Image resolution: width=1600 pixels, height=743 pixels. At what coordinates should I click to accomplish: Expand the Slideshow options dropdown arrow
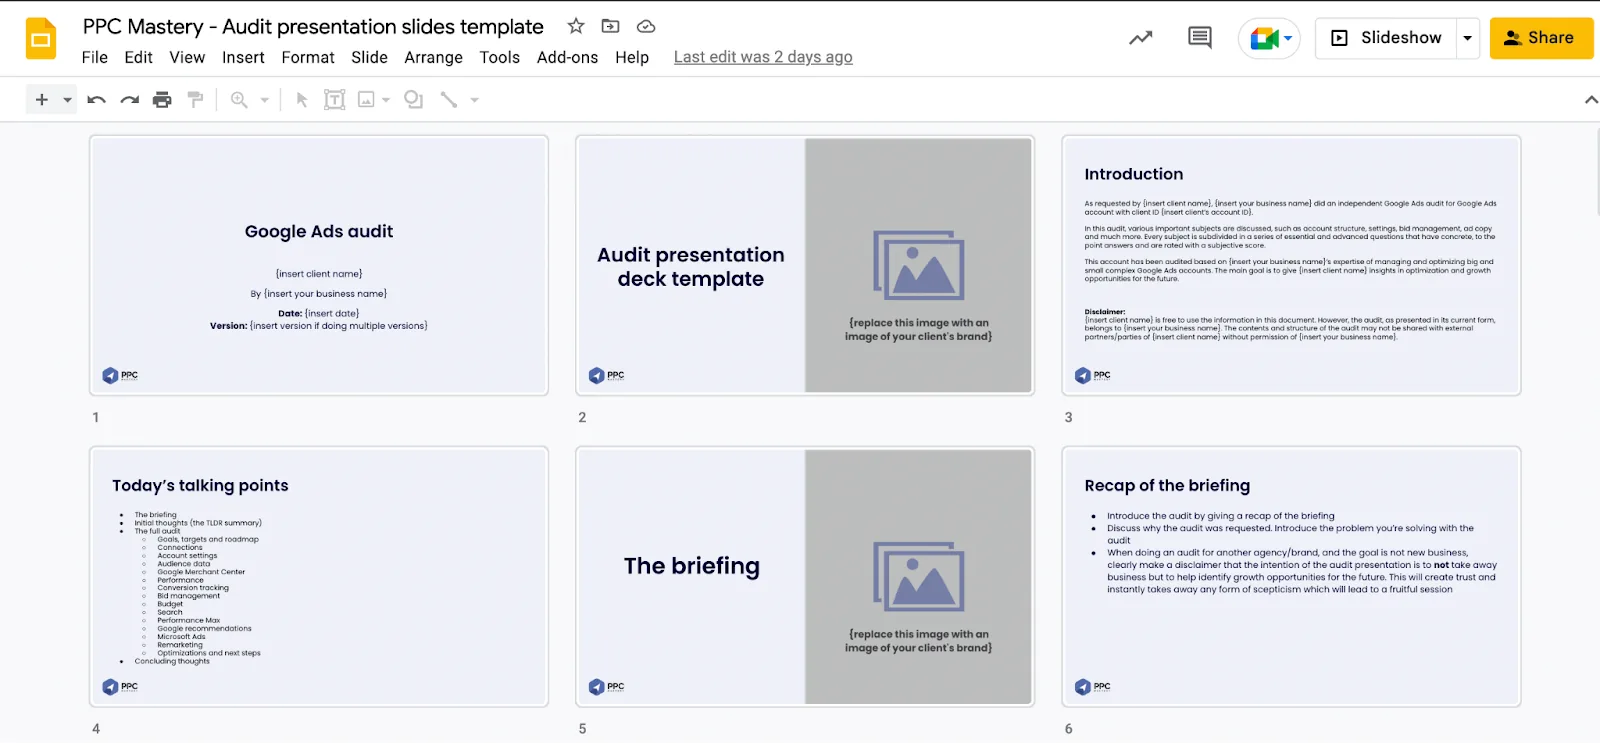(x=1468, y=38)
